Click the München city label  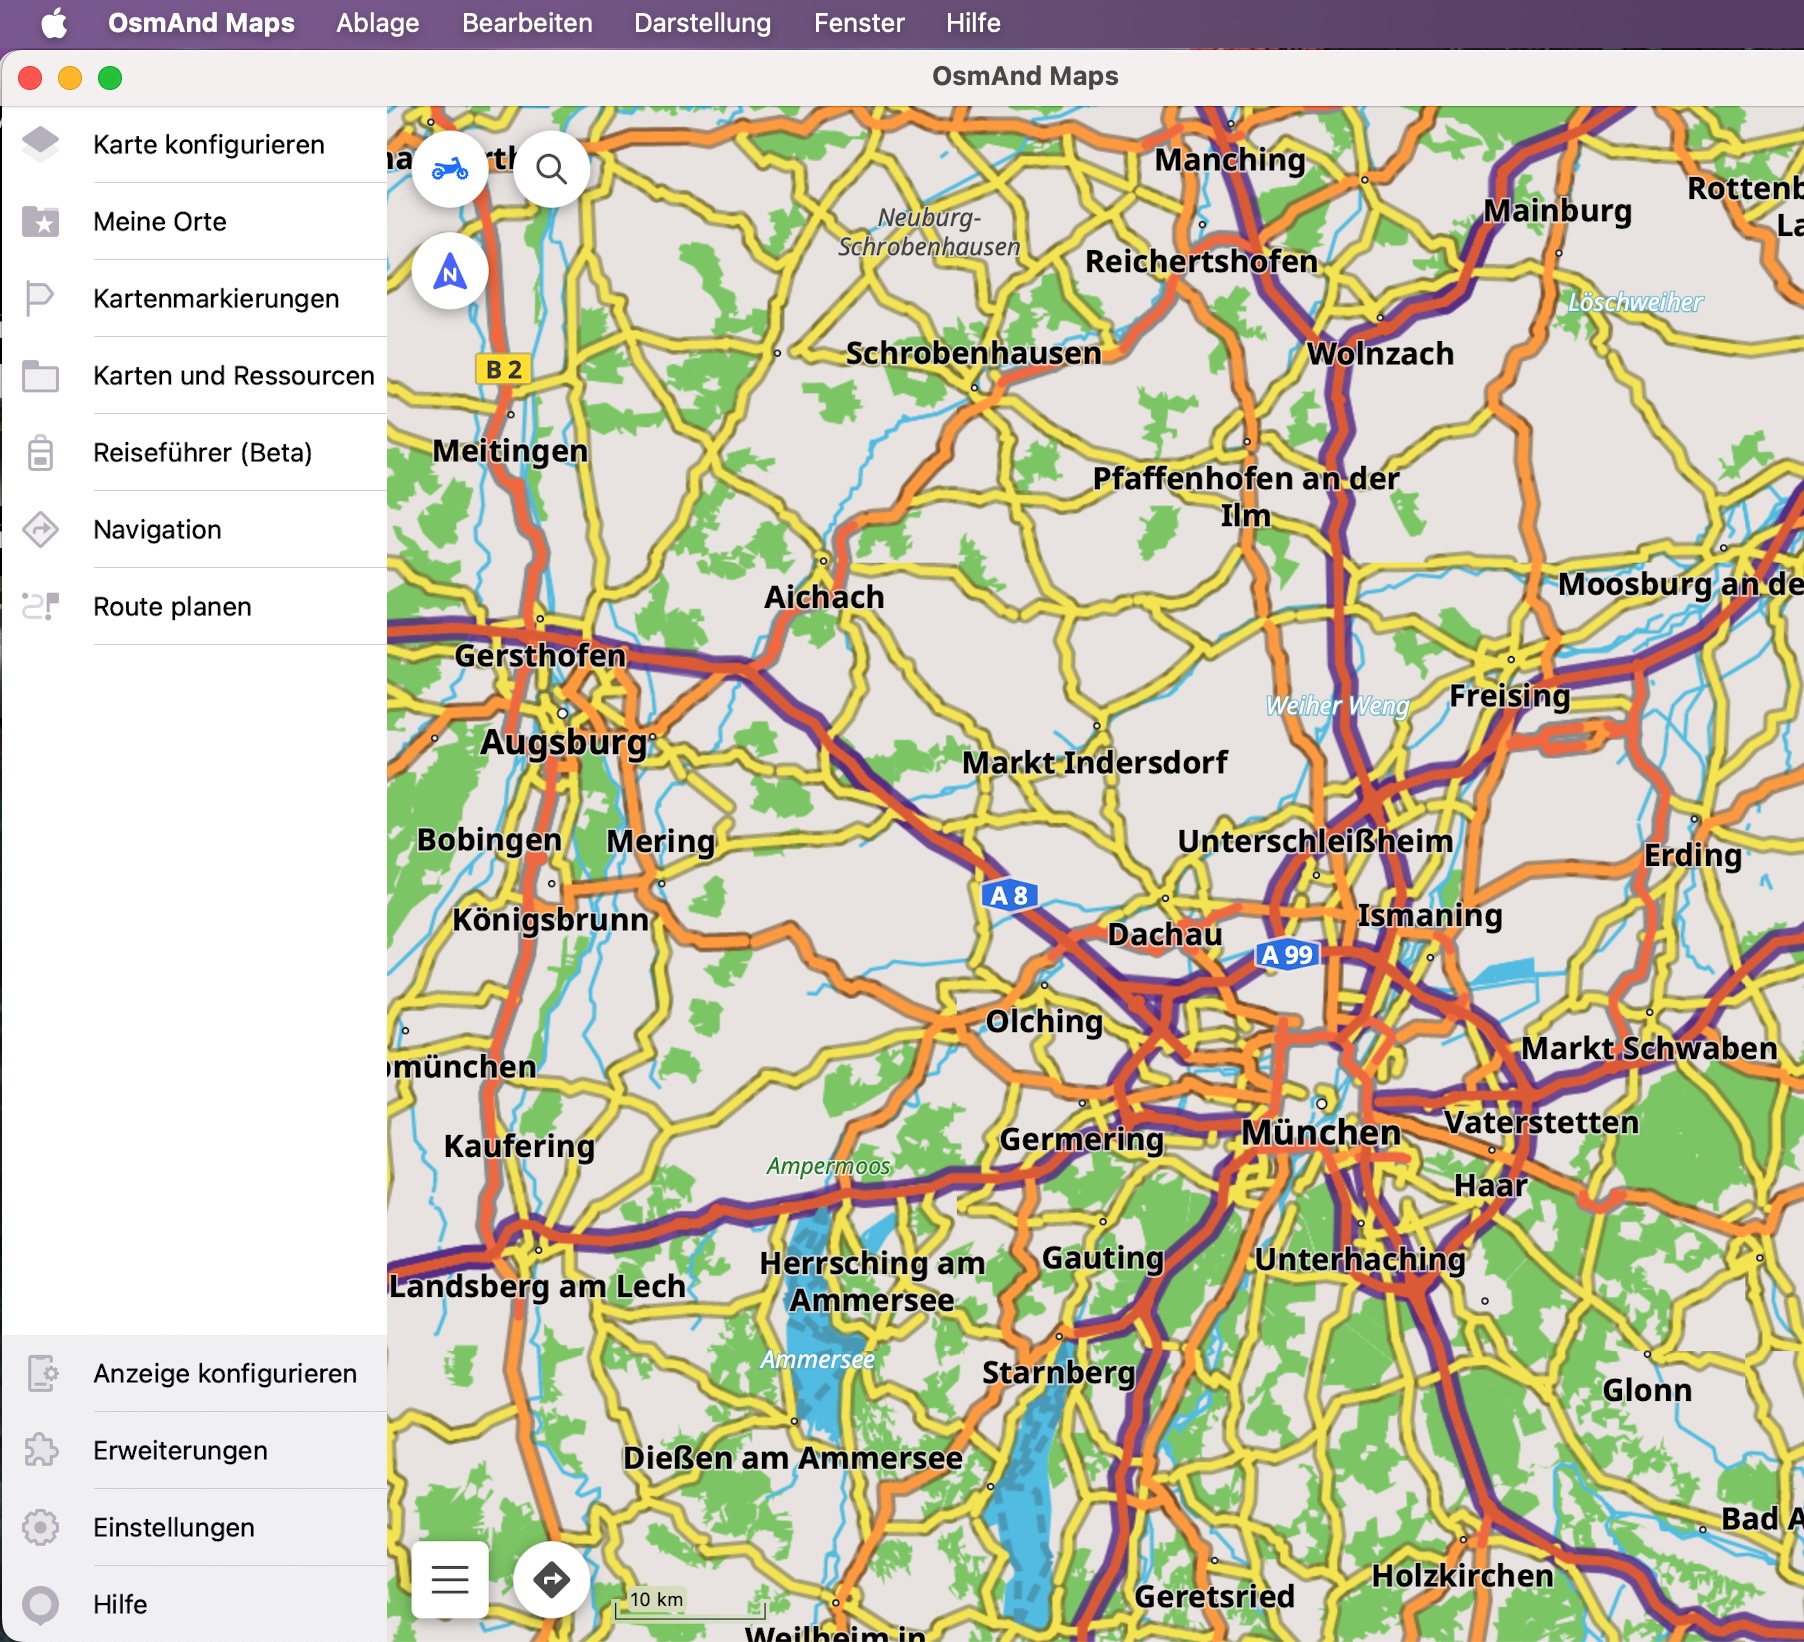coord(1321,1132)
